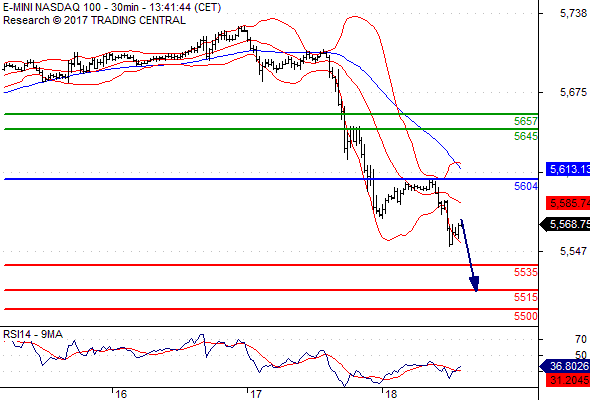Click the red 31.2045 RSI average tag

pyautogui.click(x=568, y=380)
